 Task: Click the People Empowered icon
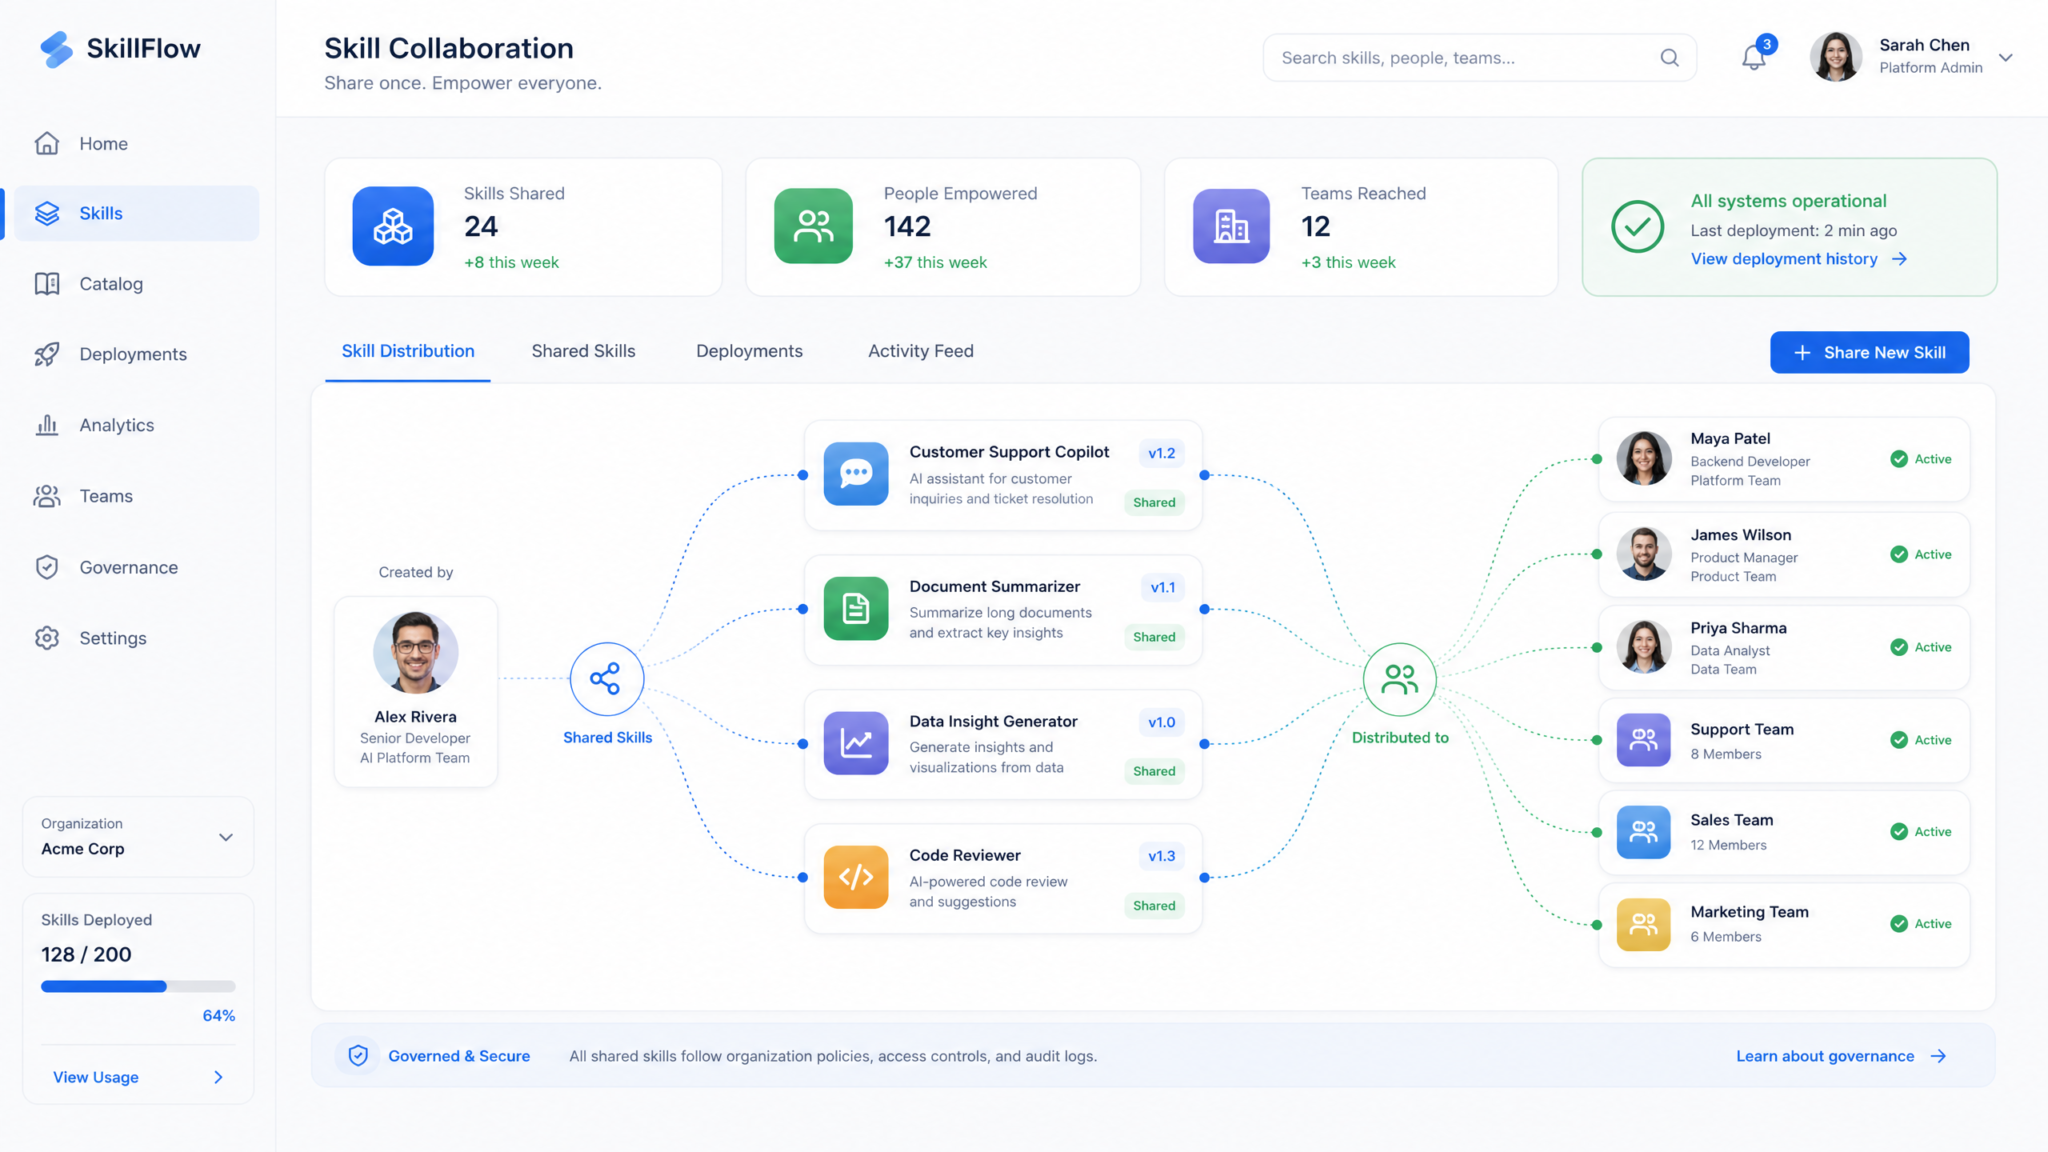tap(814, 226)
